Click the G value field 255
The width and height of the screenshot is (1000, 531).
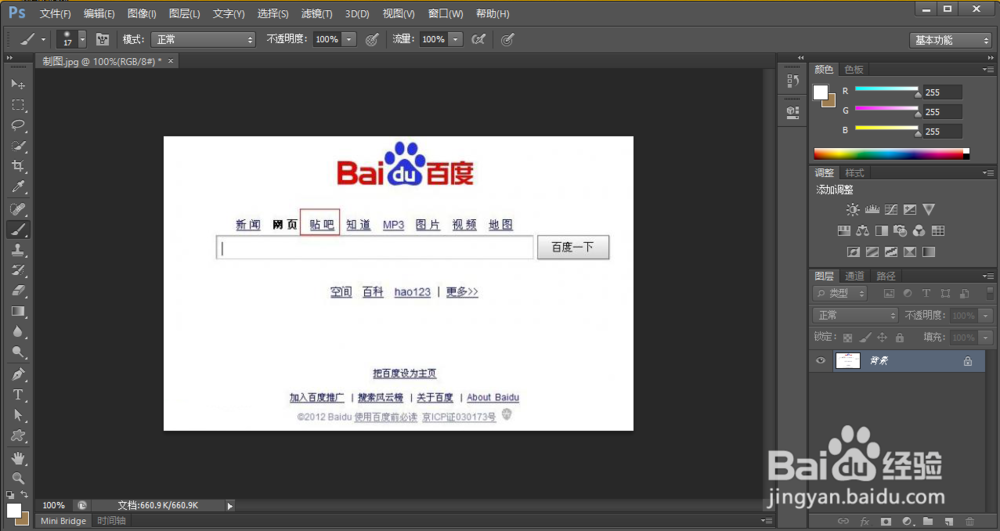click(x=942, y=112)
